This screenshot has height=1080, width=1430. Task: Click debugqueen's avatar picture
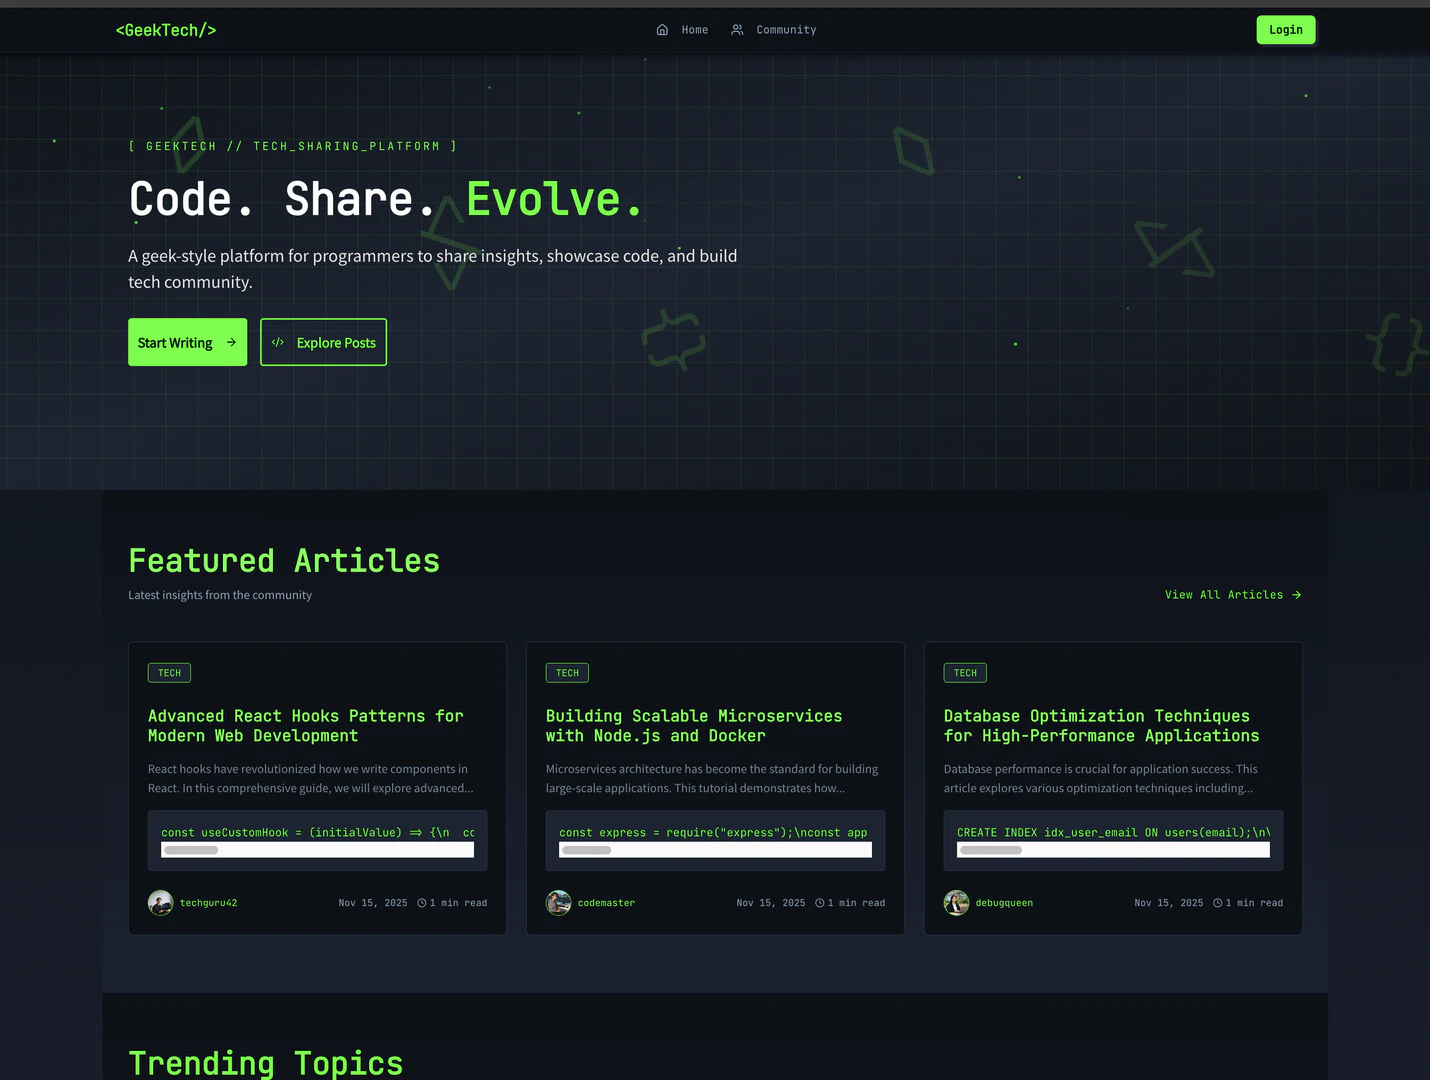point(956,903)
